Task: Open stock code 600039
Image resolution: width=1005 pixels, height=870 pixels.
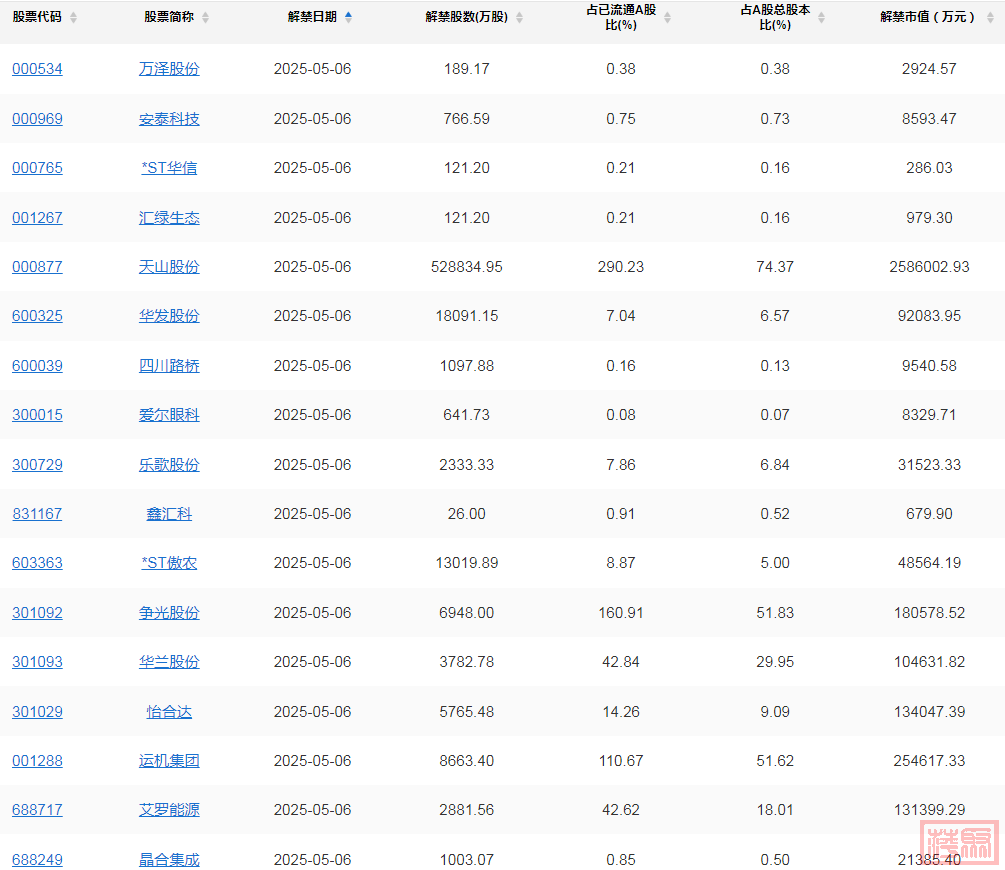Action: [37, 366]
